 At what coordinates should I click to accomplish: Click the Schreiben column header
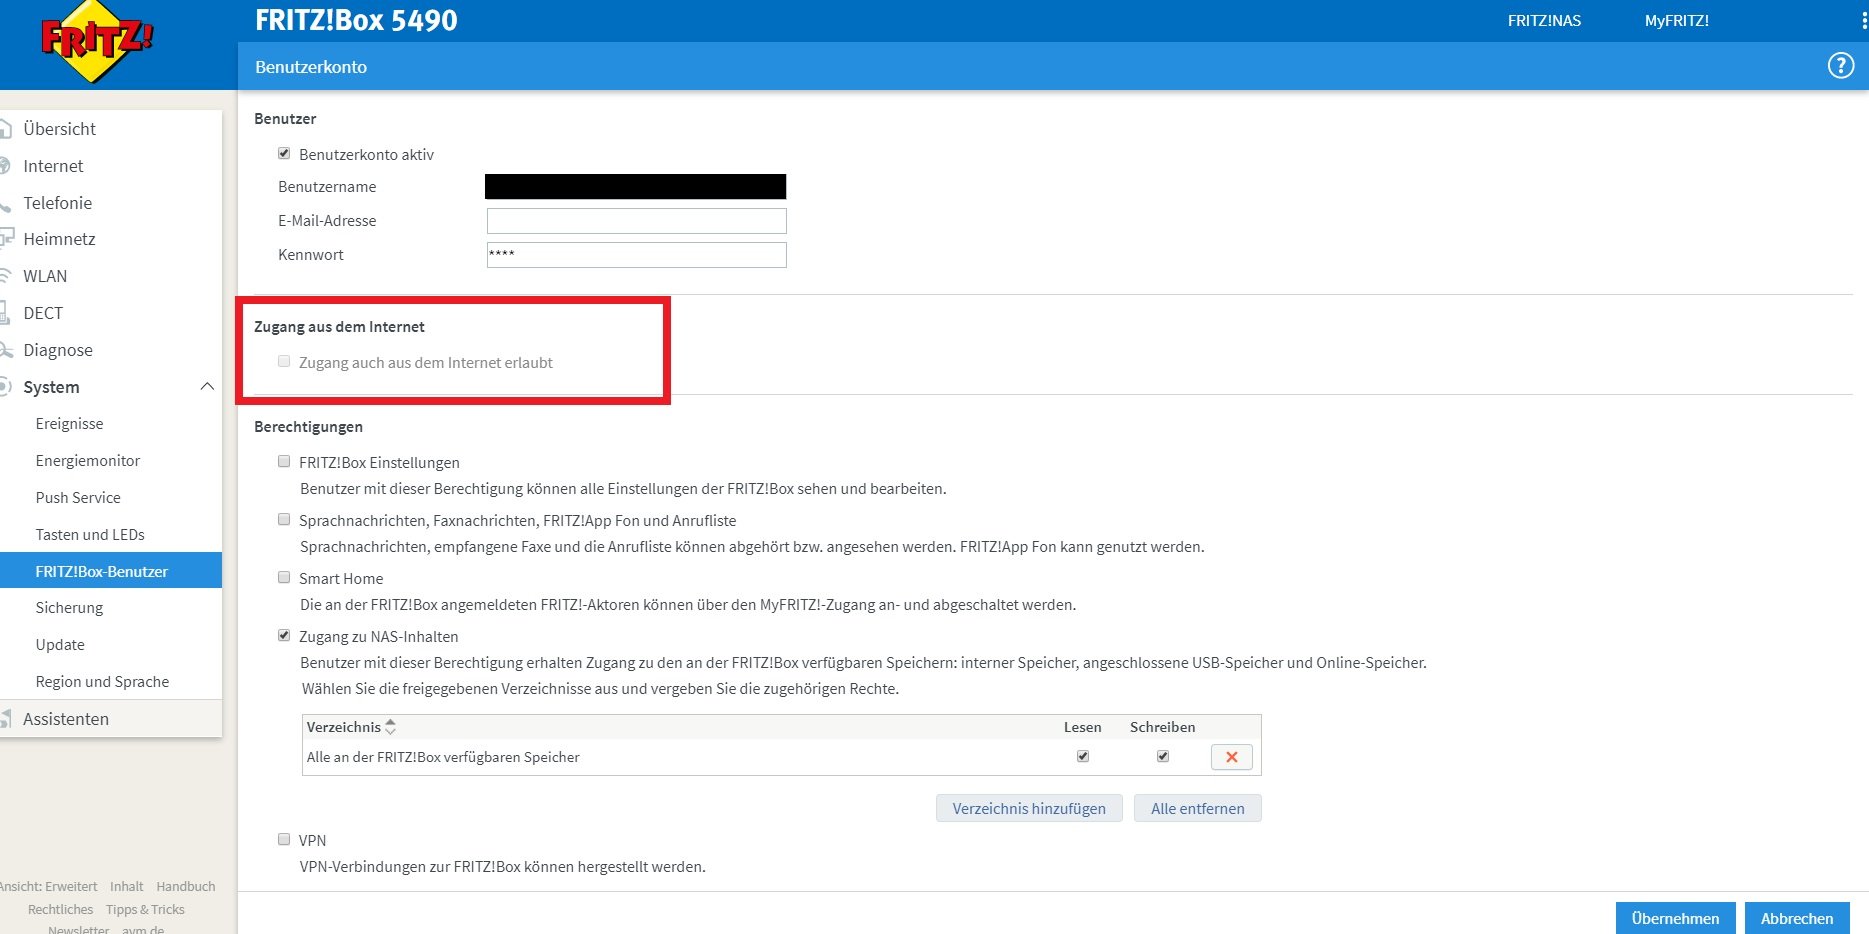point(1162,727)
